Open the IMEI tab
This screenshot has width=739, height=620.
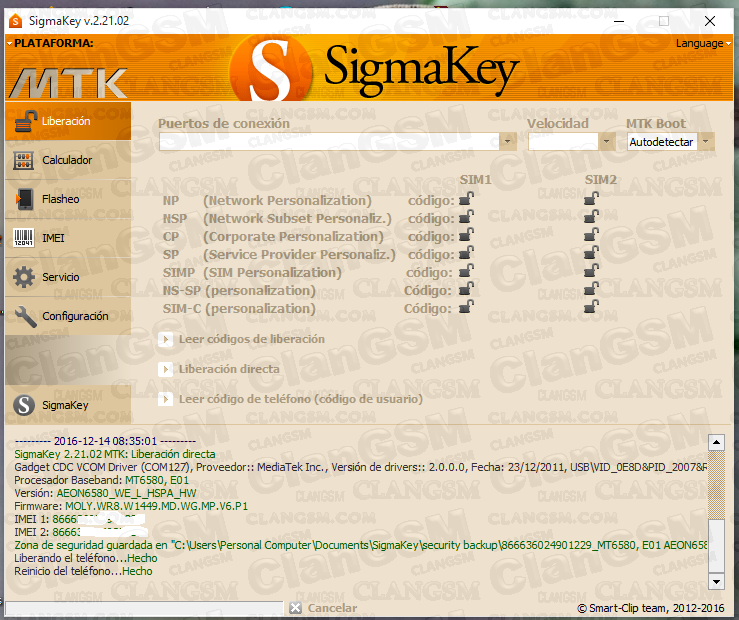click(x=68, y=238)
